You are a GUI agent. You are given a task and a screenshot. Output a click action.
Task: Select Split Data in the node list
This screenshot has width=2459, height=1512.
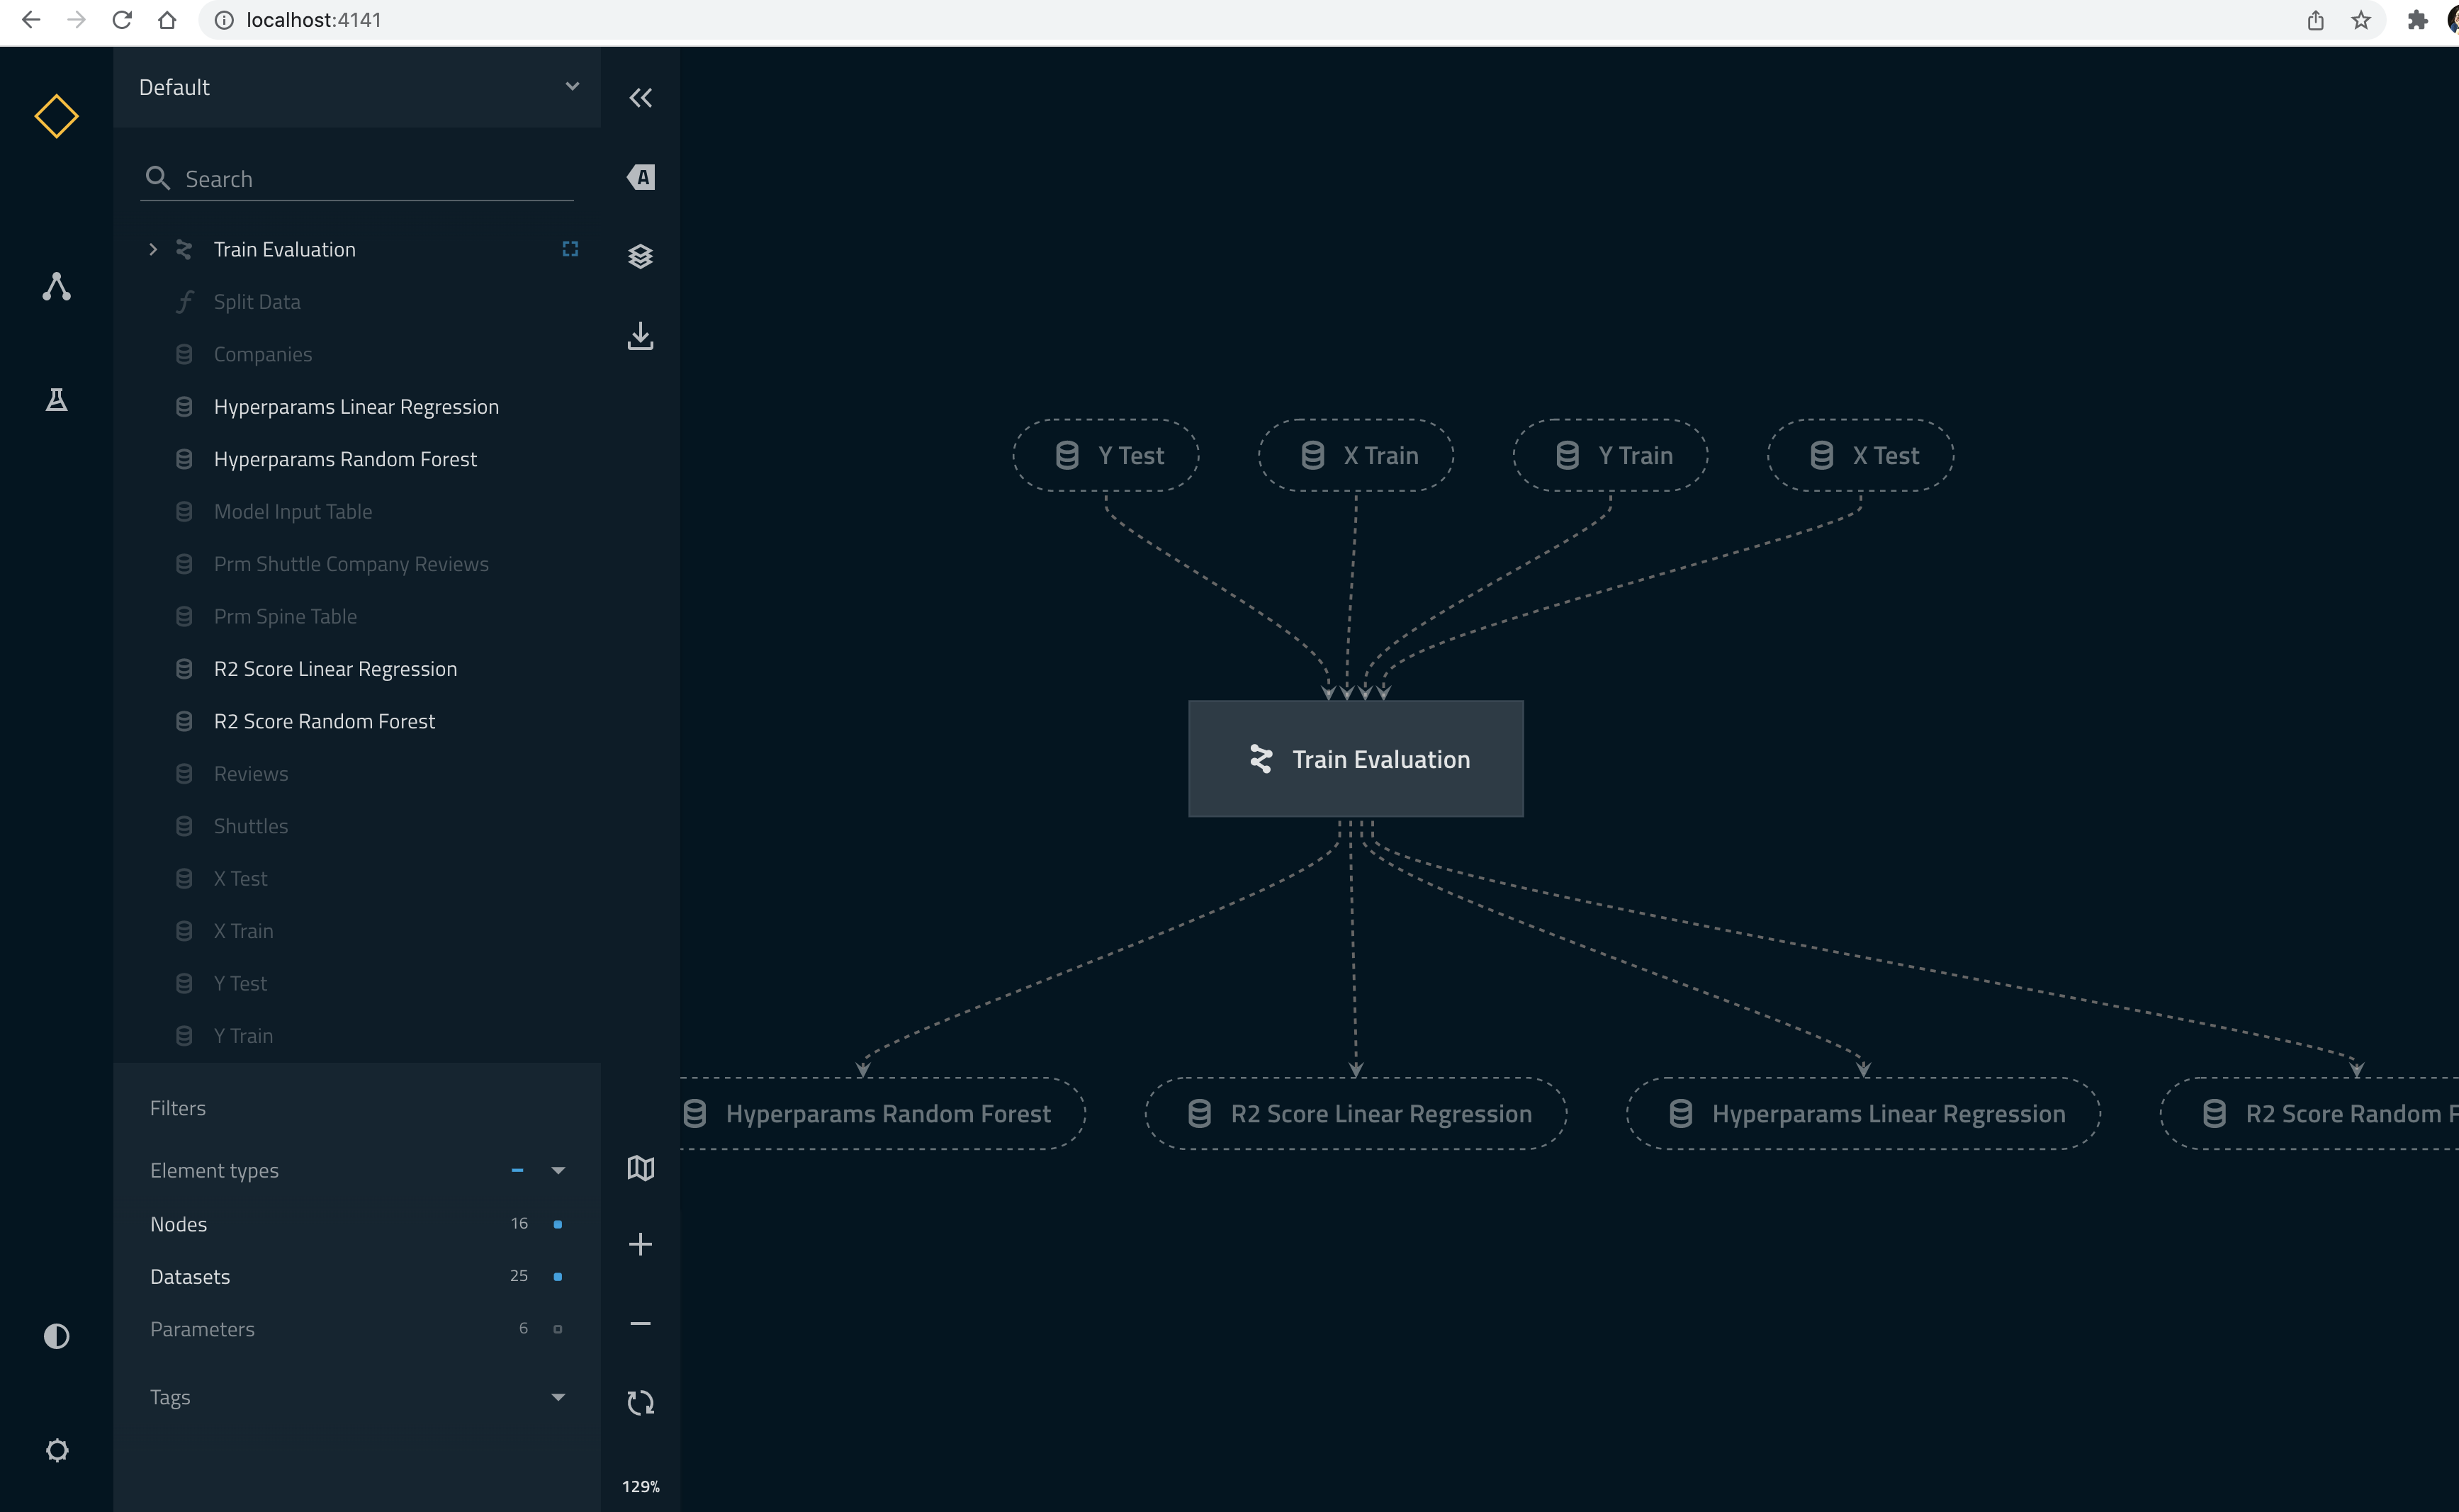coord(357,302)
